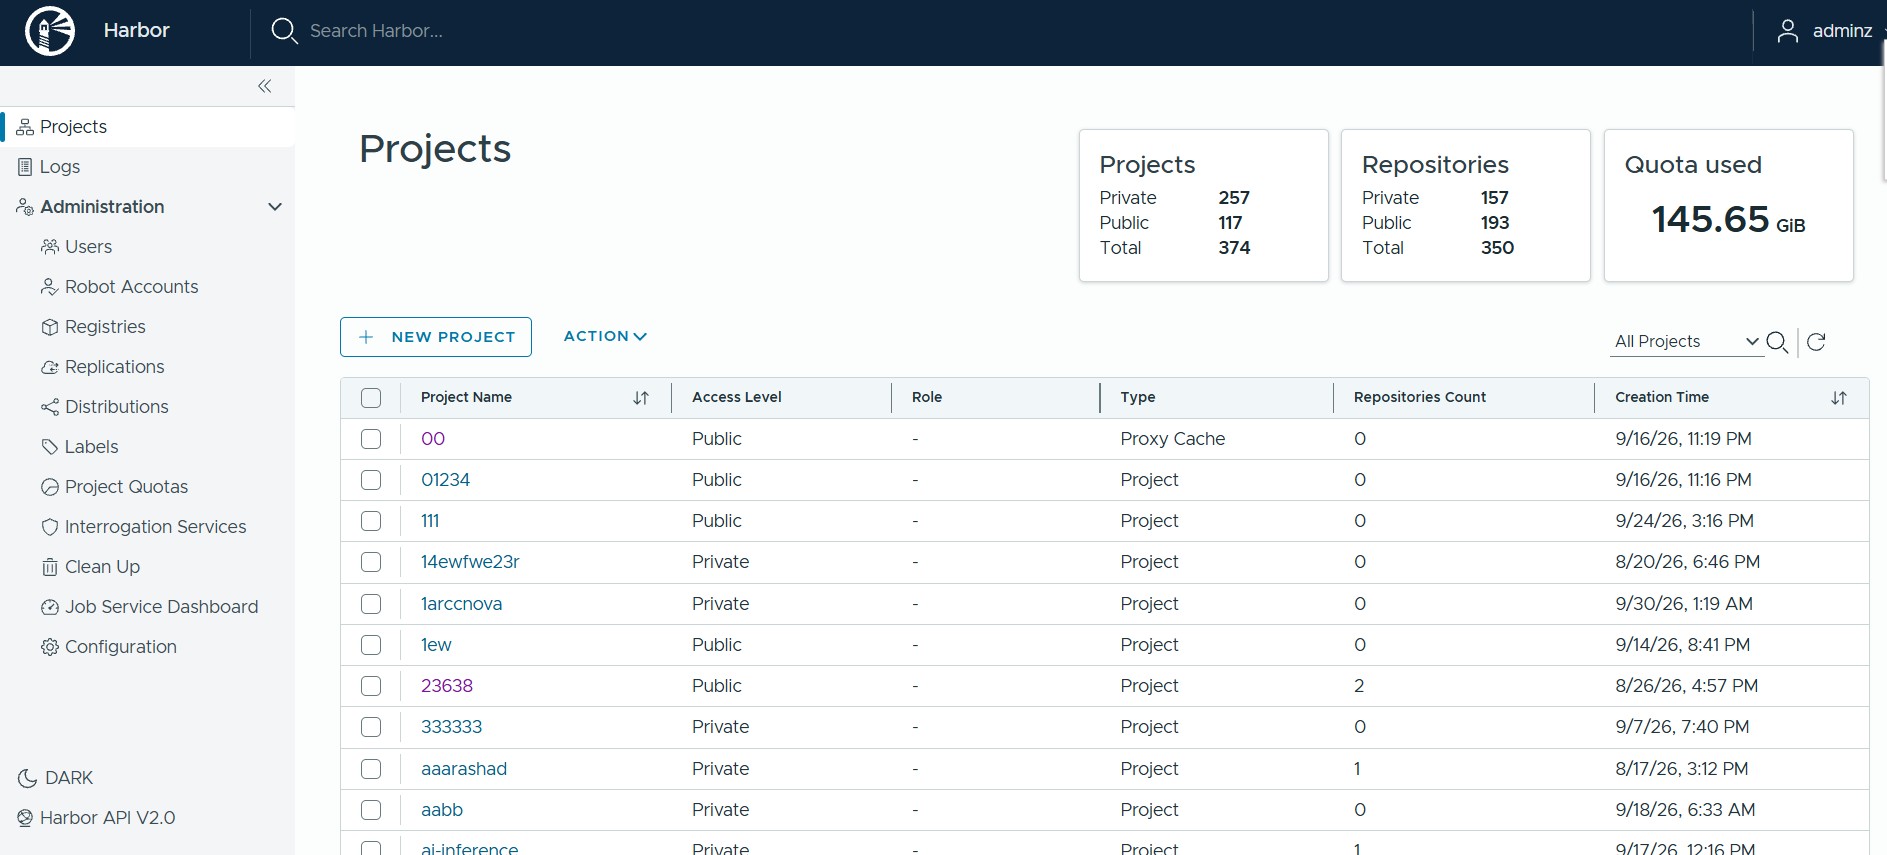Click the Harbor lighthouse logo

pos(50,31)
